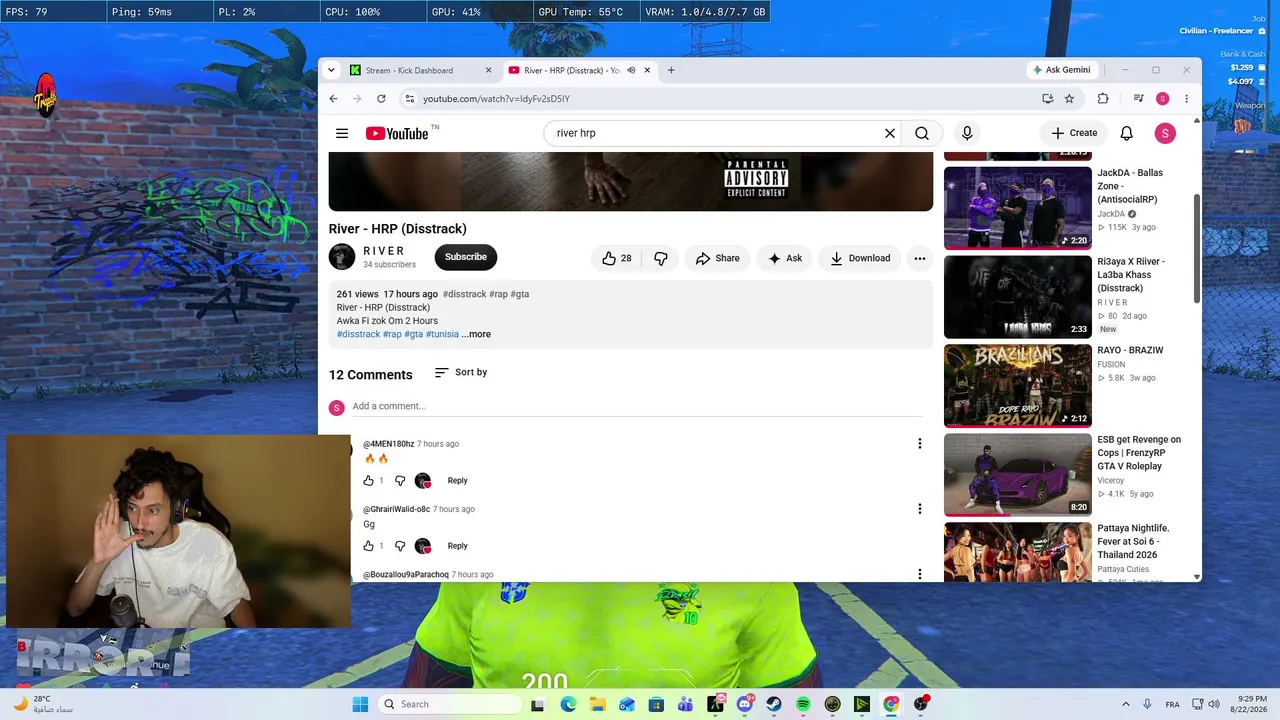Open the #tunisia hashtag link

(x=442, y=334)
